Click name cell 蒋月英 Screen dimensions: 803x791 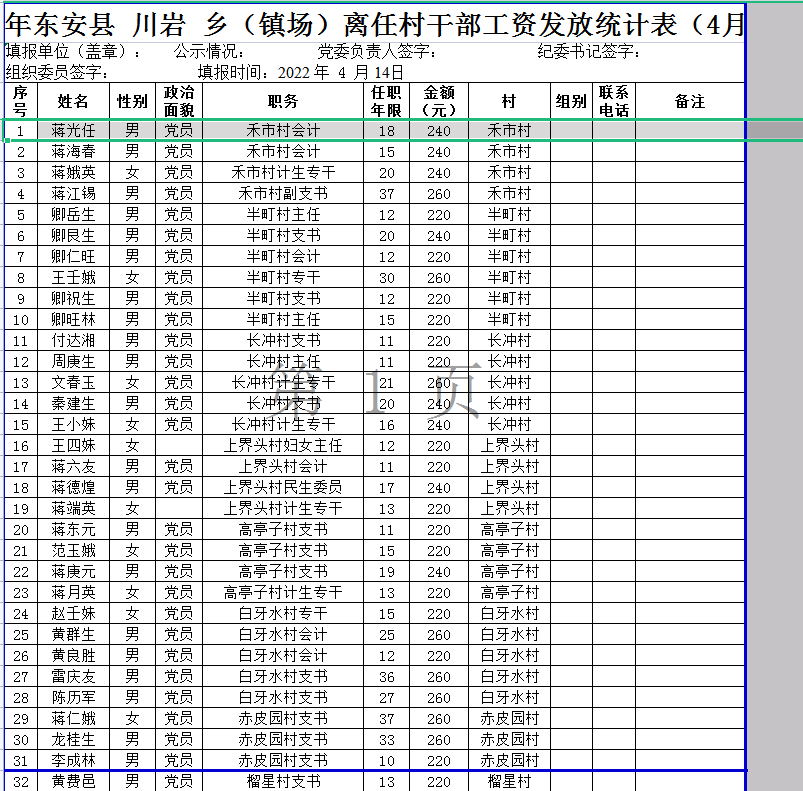[73, 592]
